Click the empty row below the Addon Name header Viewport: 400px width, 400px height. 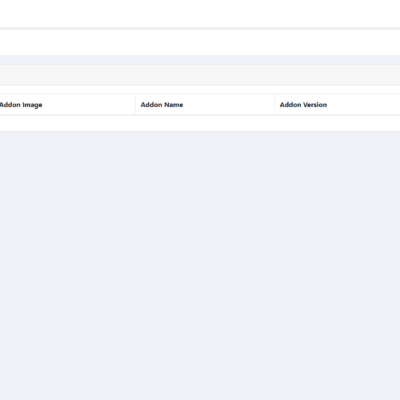(x=200, y=123)
